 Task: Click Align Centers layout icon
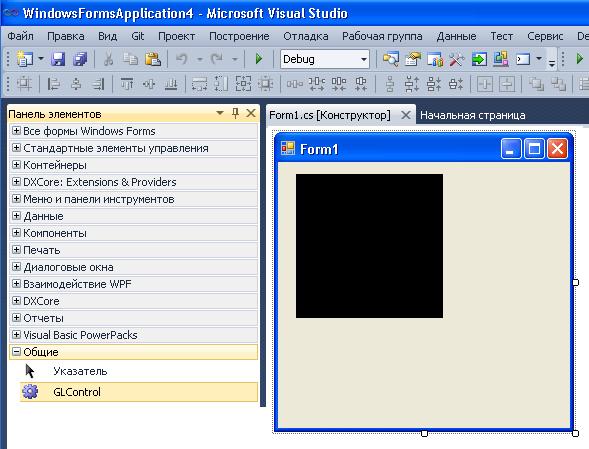coord(76,84)
